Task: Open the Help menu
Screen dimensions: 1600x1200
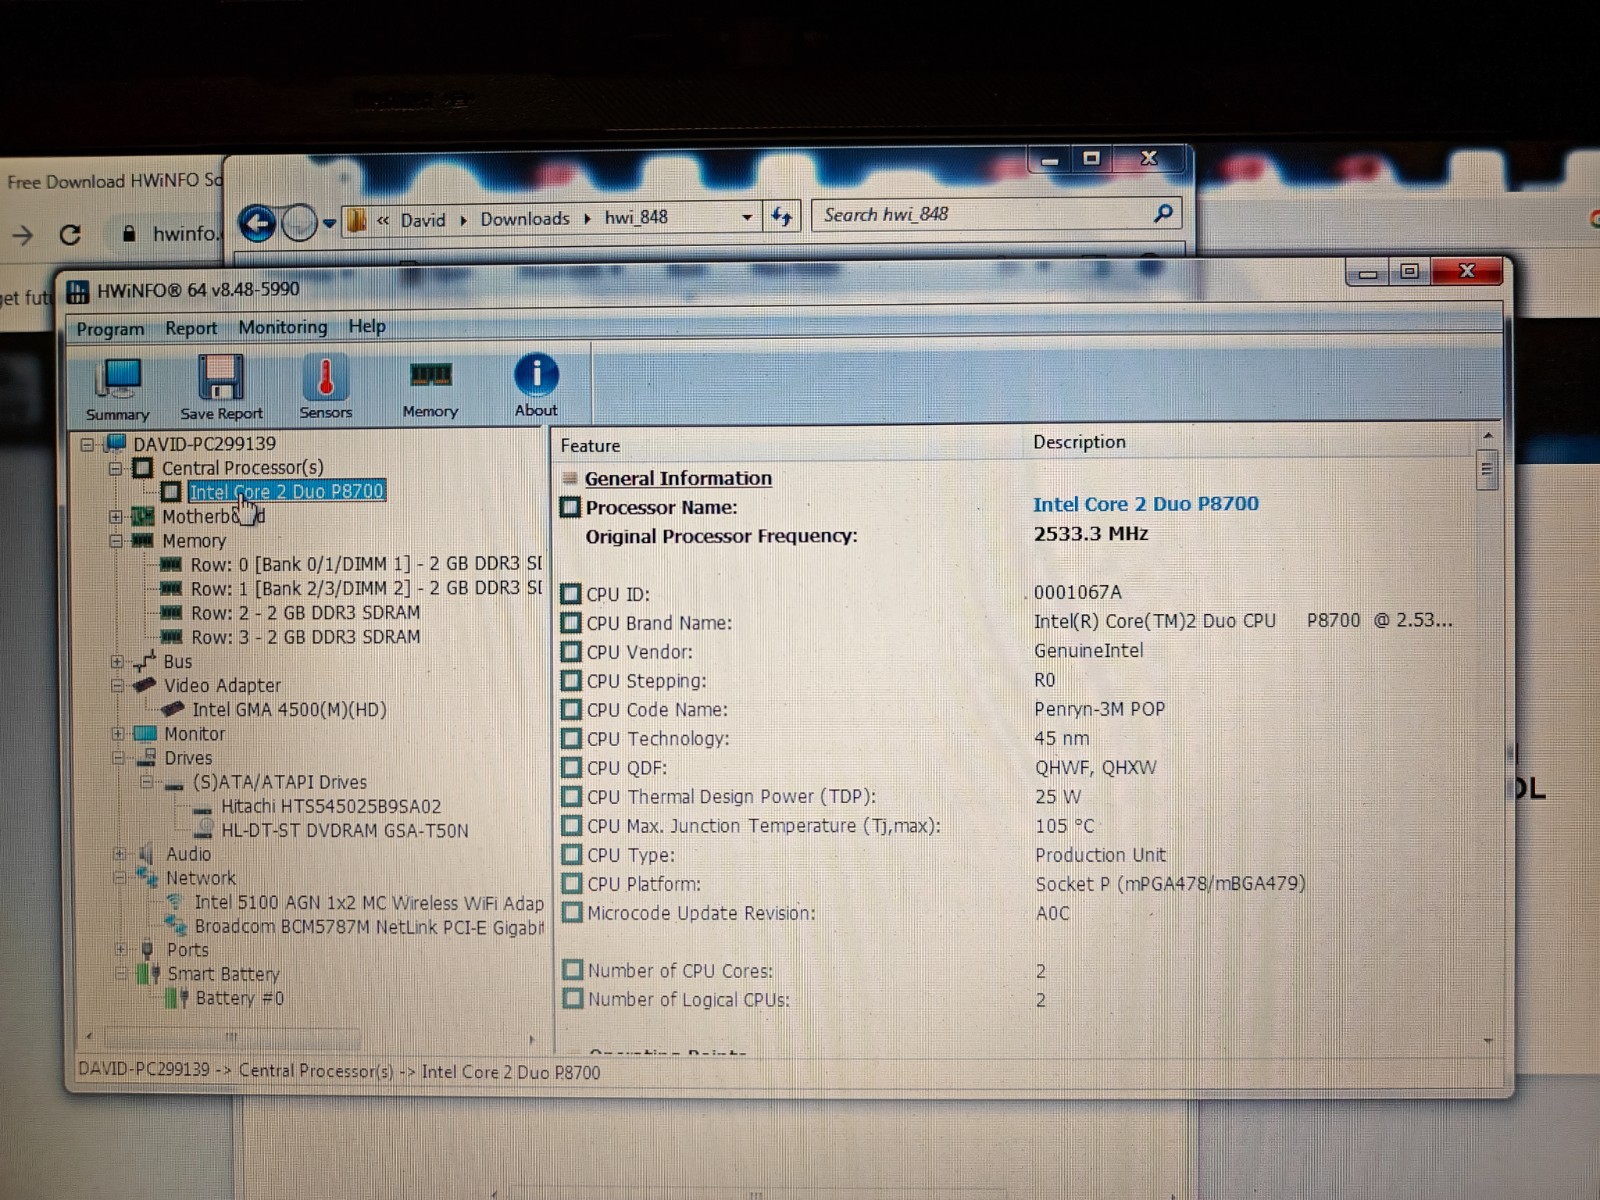Action: pos(367,326)
